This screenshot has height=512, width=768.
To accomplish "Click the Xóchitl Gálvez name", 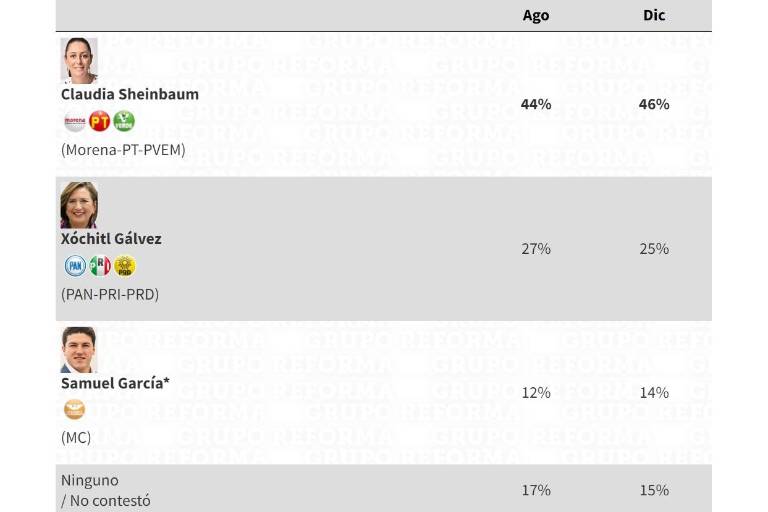I will (x=111, y=239).
